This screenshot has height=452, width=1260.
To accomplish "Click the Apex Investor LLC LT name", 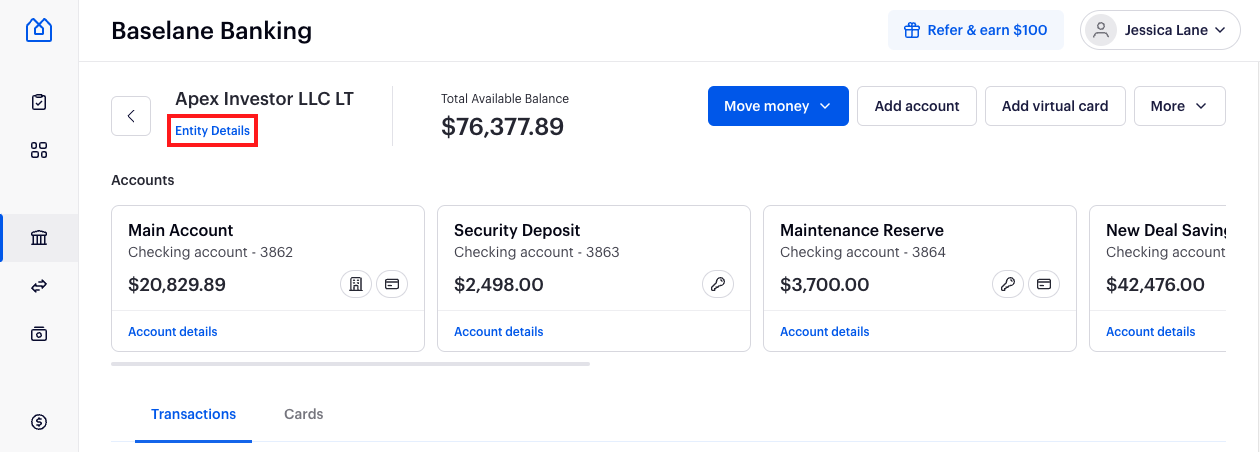I will [x=264, y=99].
